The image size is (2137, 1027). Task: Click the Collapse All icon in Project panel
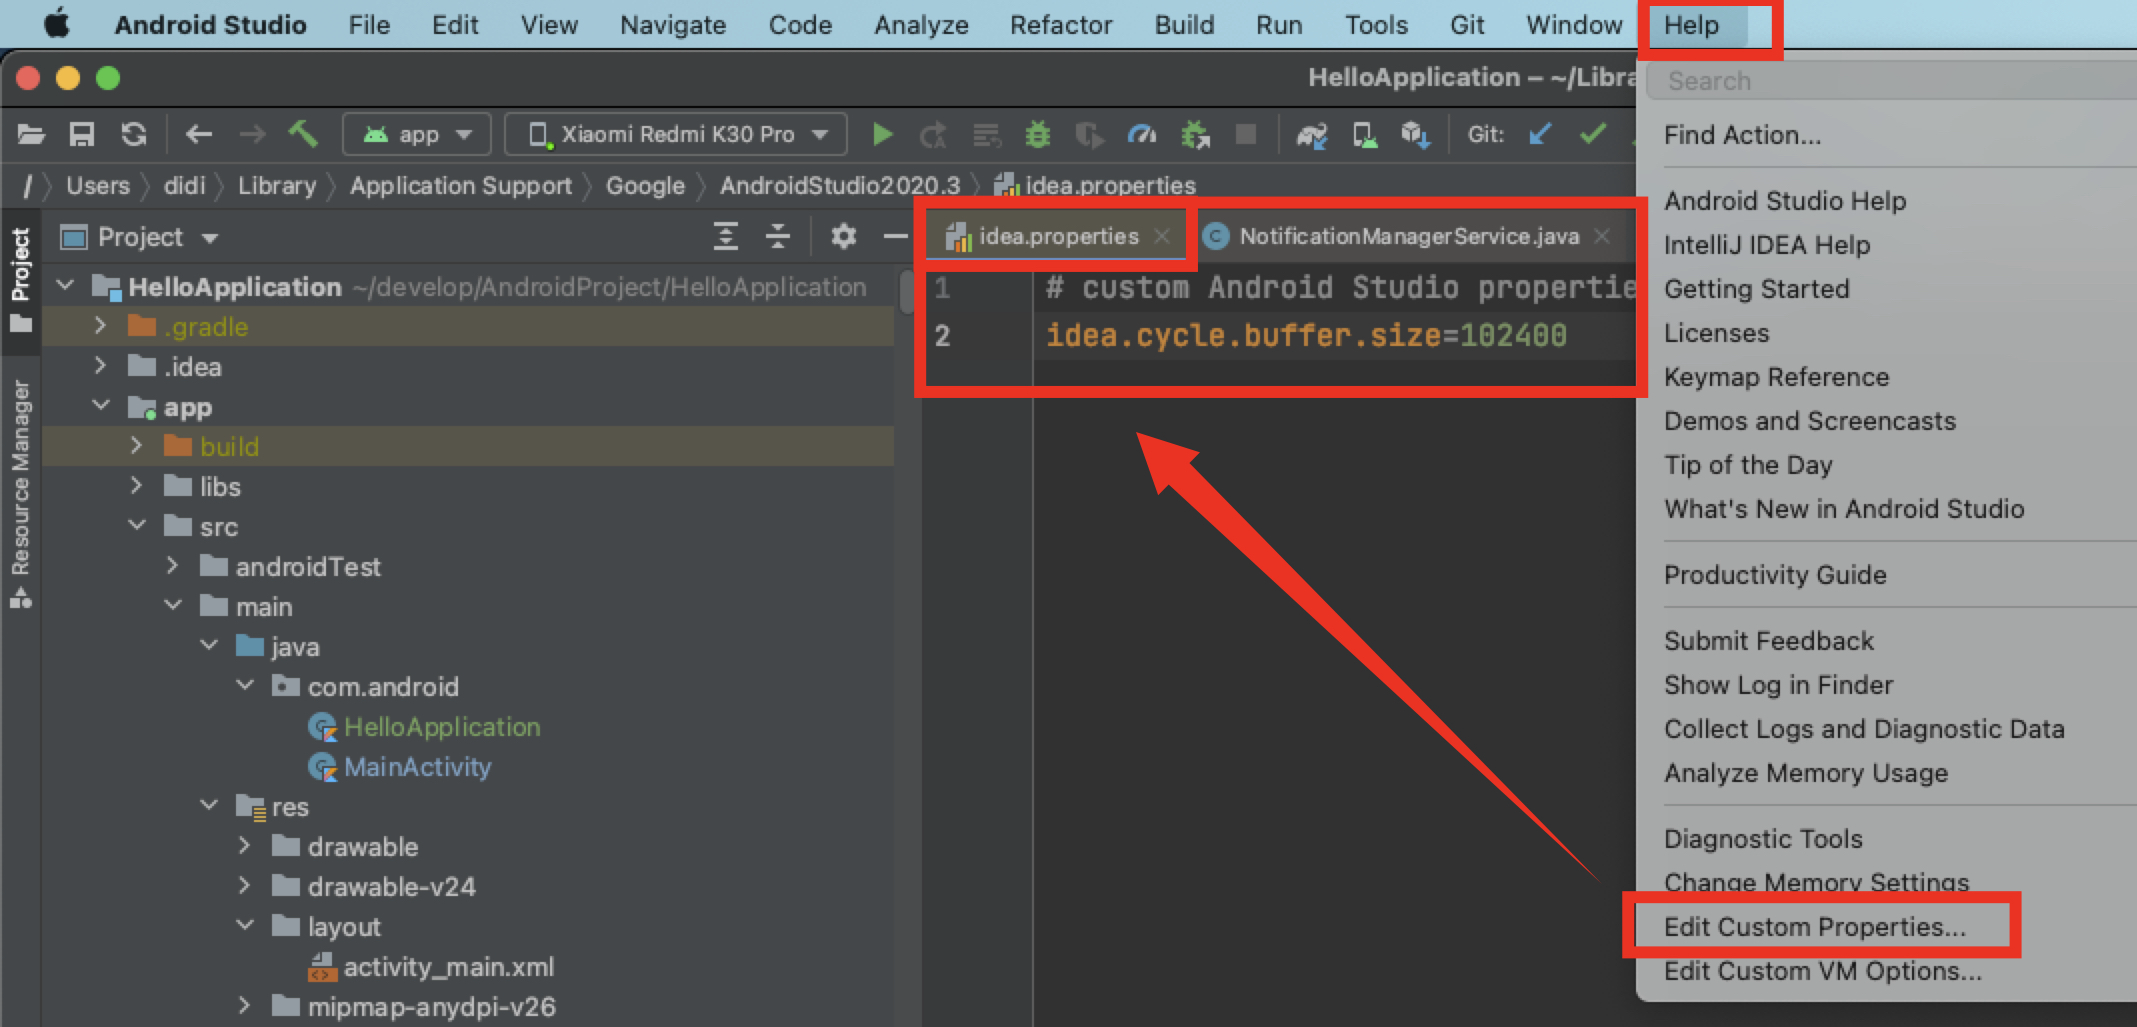777,237
